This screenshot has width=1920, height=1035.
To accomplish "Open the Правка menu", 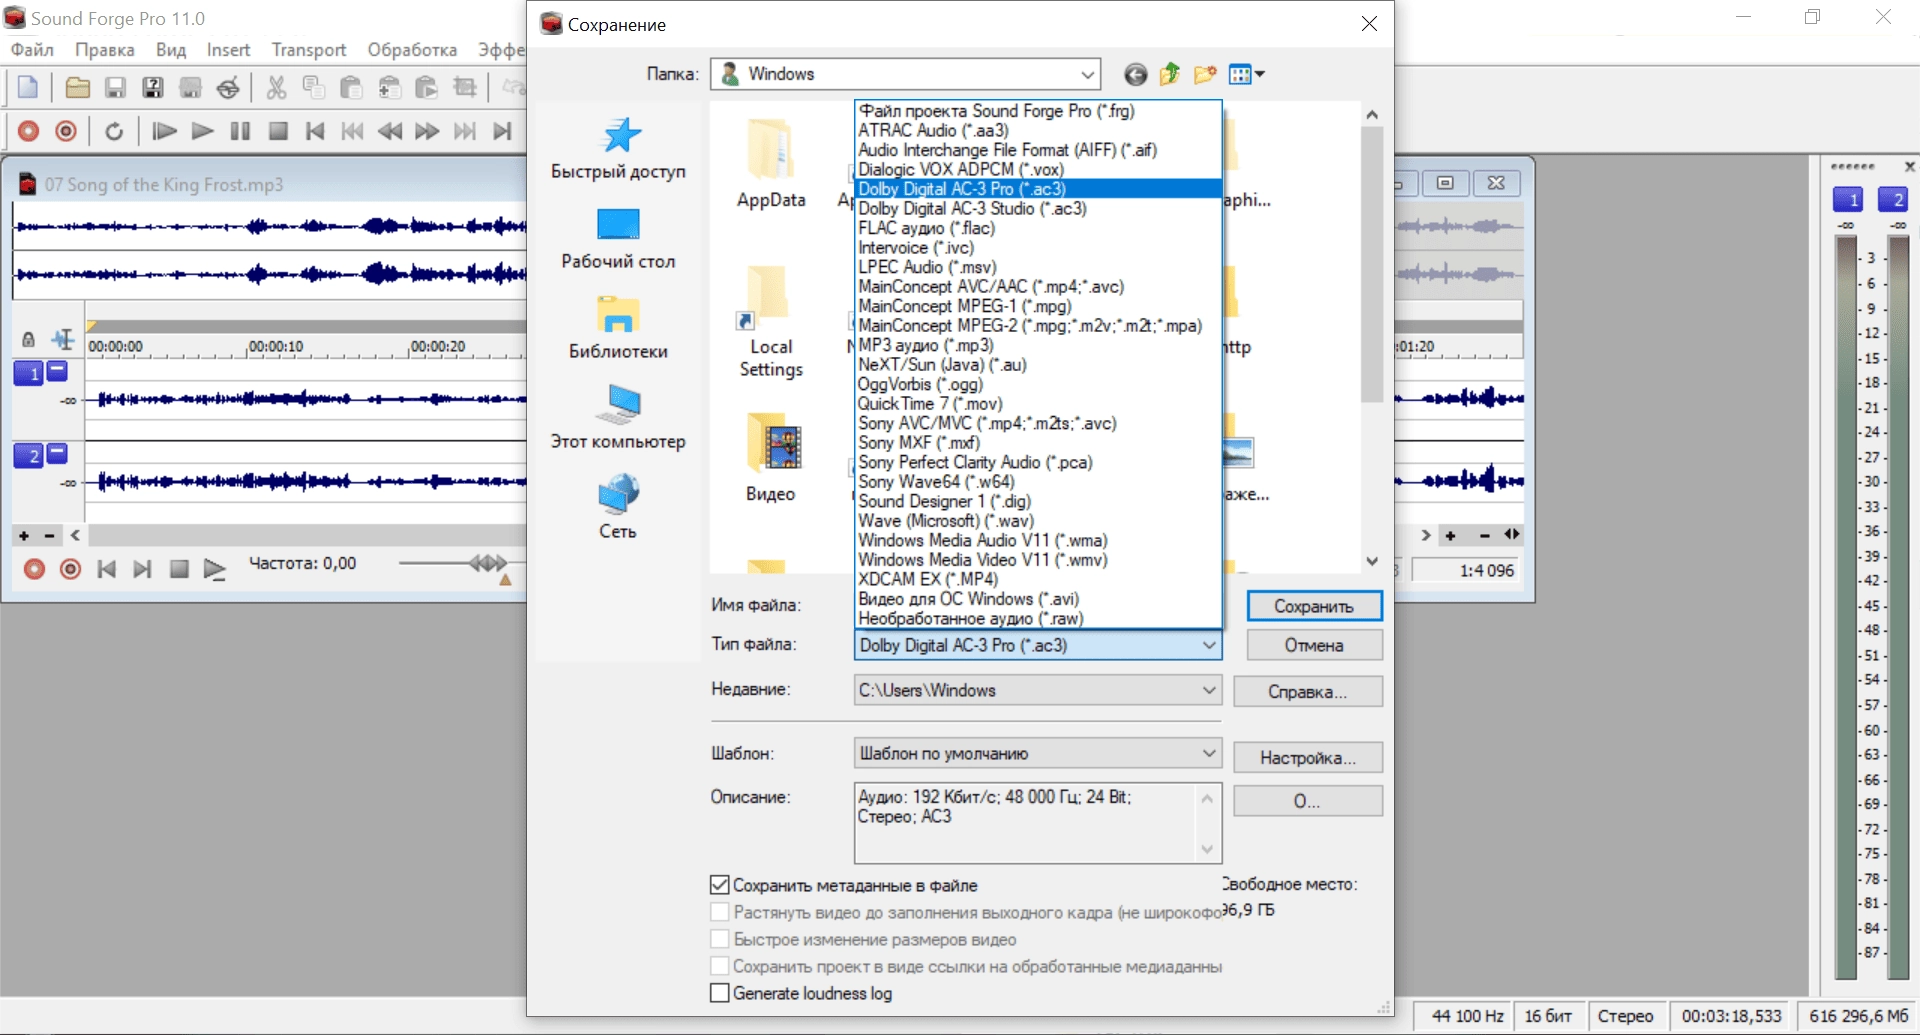I will pyautogui.click(x=105, y=49).
